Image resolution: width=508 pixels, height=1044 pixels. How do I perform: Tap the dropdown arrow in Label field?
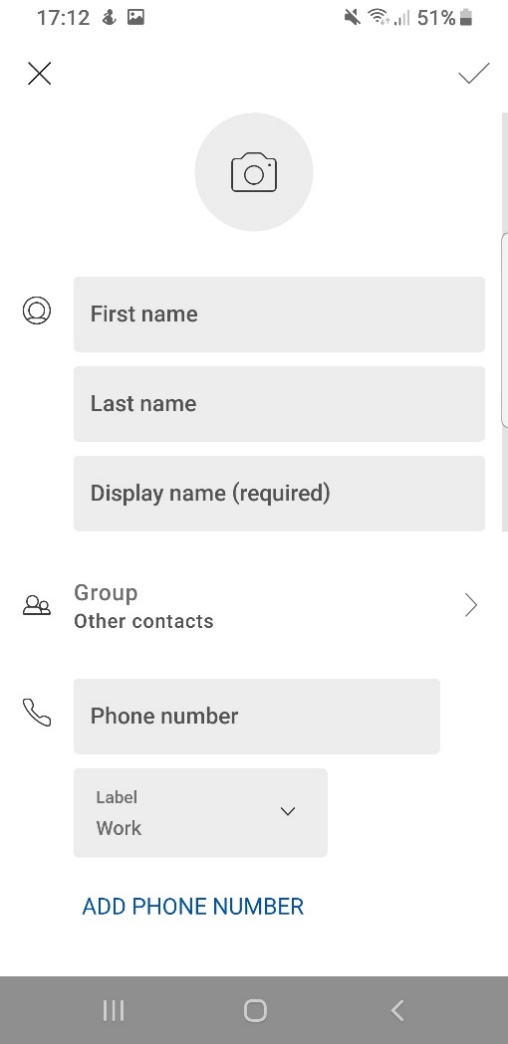point(288,811)
